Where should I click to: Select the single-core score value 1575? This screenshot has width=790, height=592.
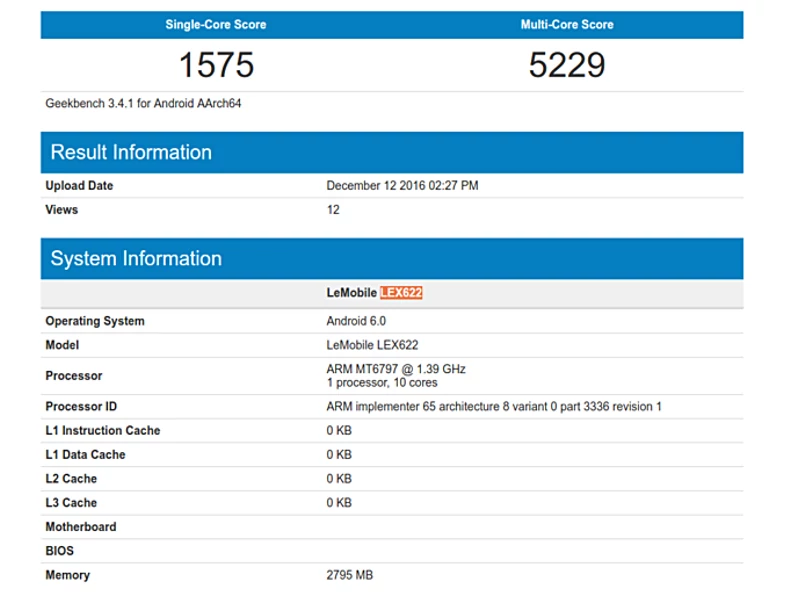216,65
